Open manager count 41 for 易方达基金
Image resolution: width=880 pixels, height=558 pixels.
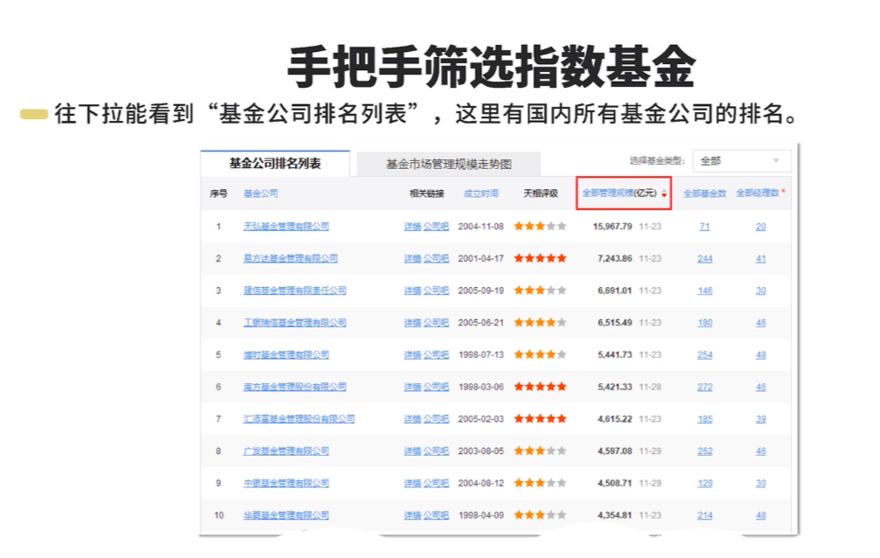pyautogui.click(x=760, y=258)
